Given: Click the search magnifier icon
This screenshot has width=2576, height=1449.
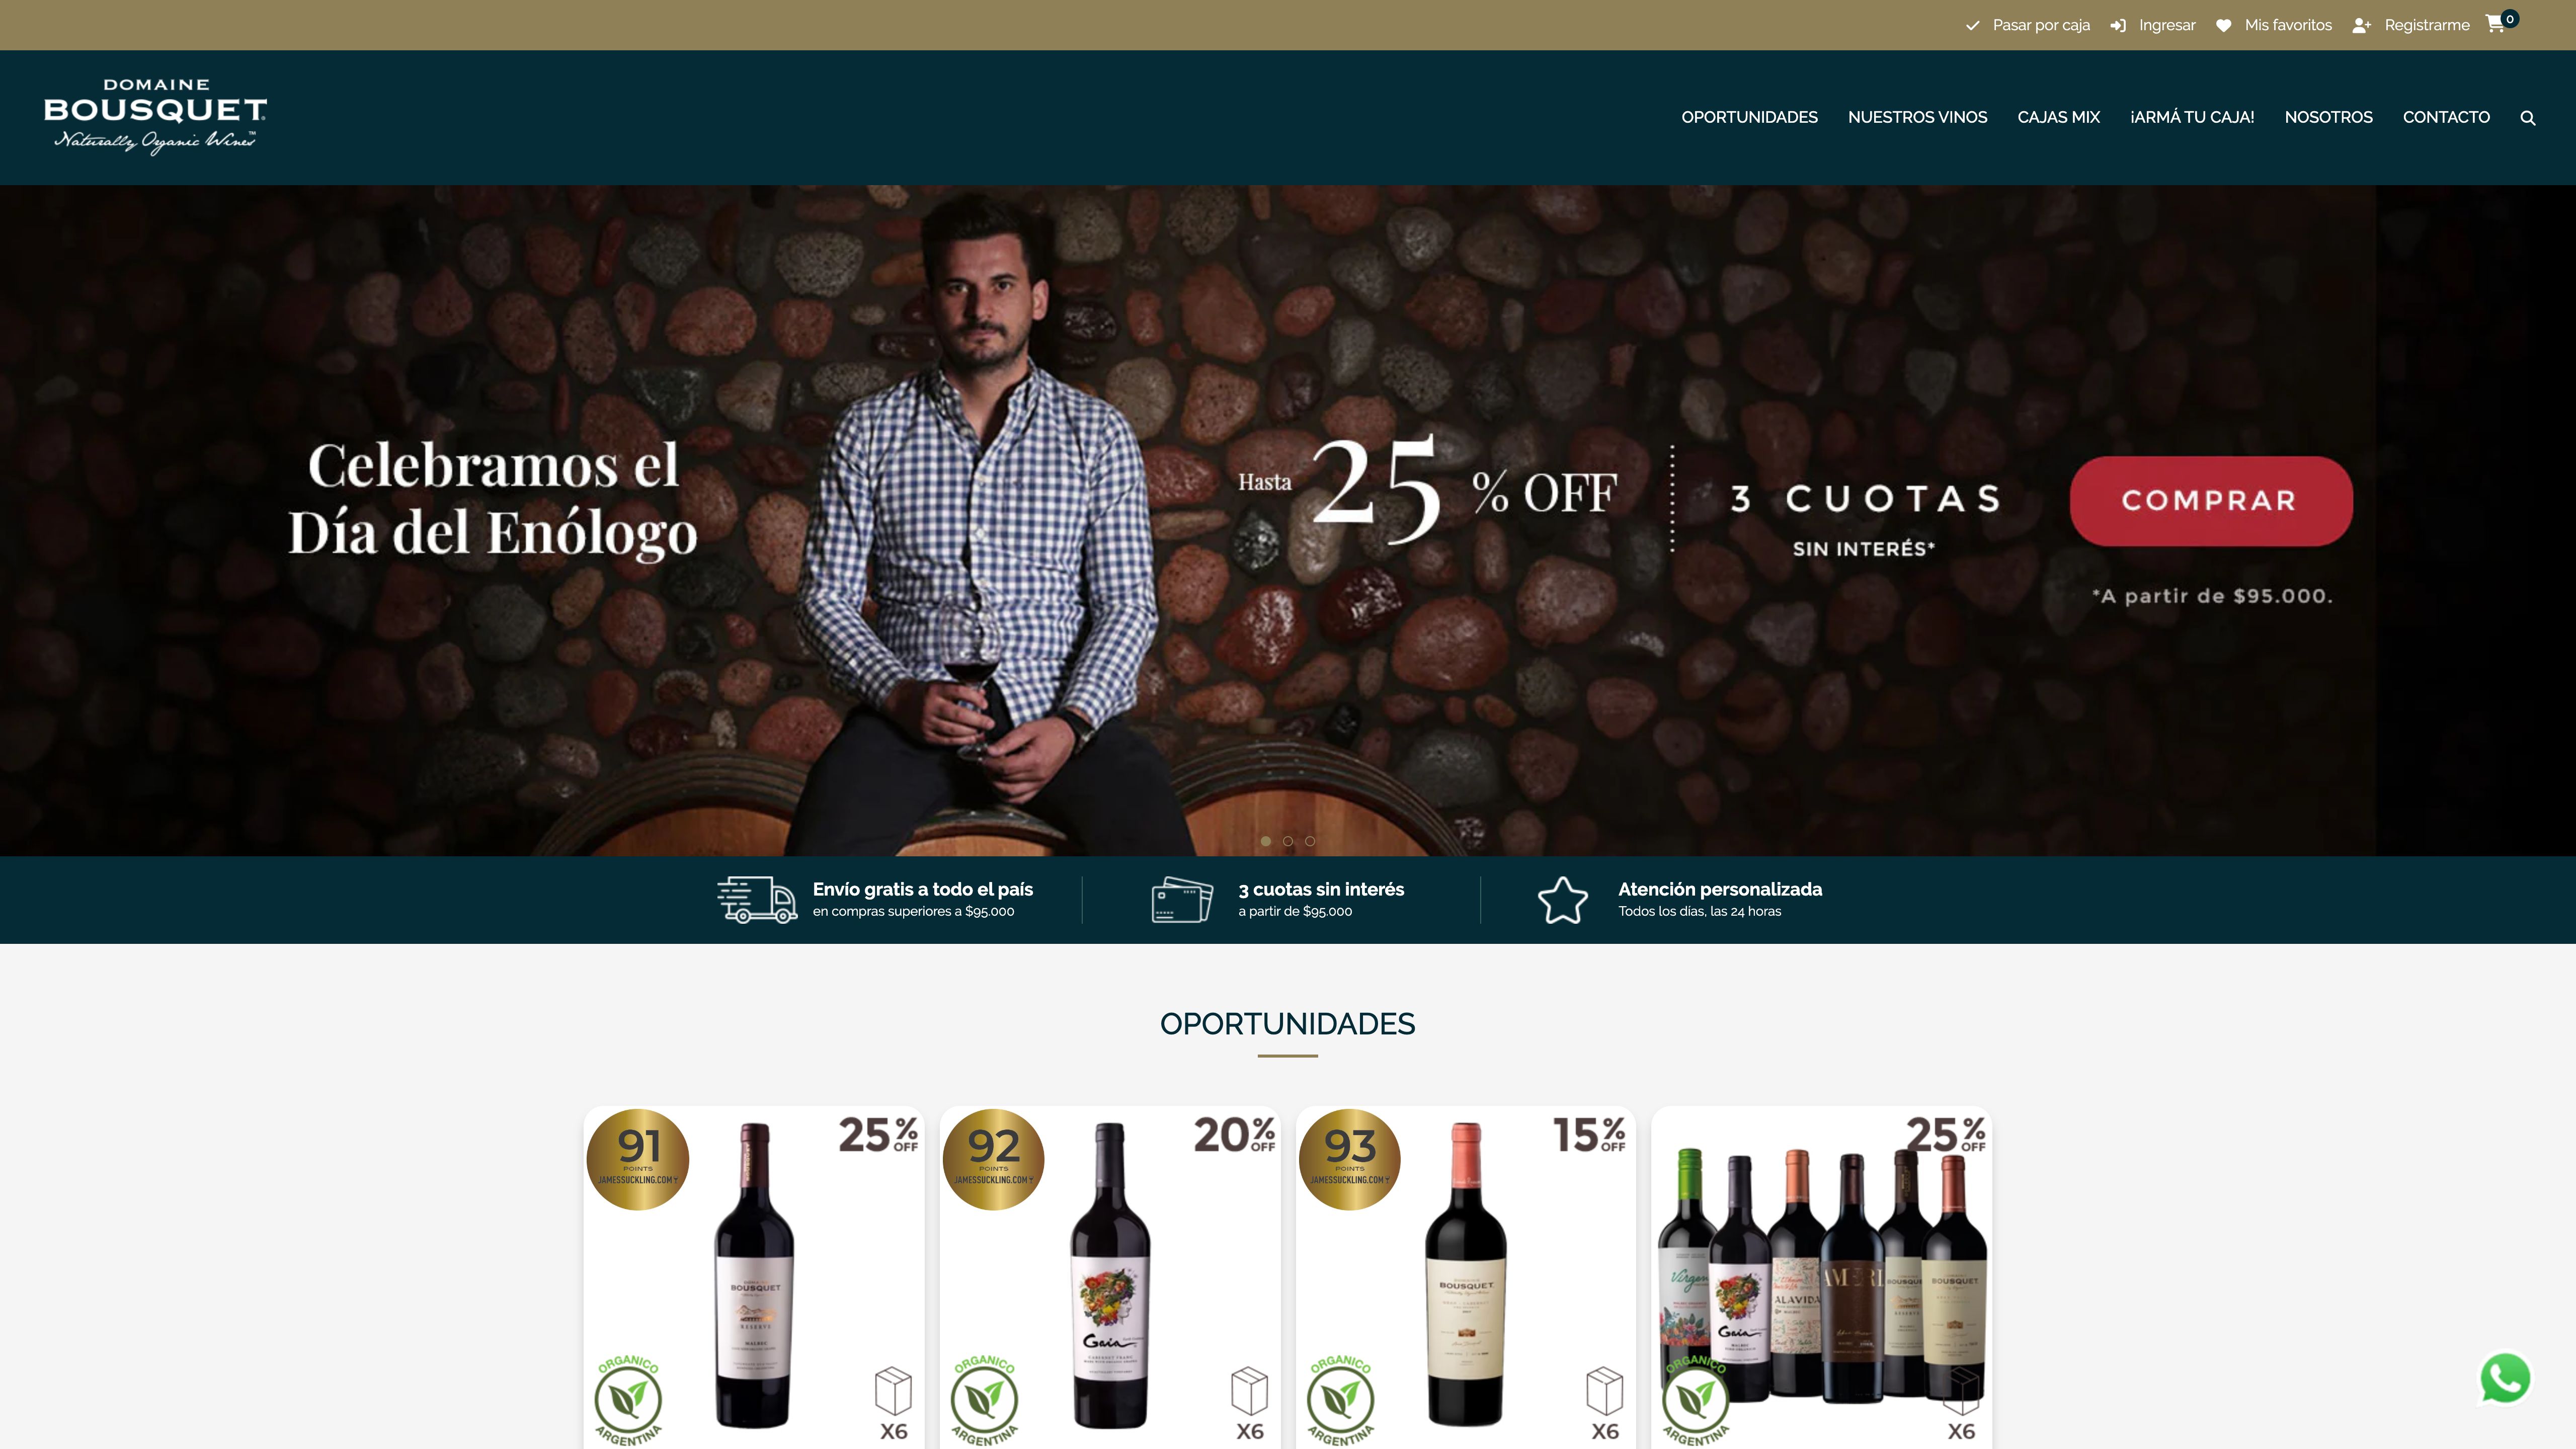Looking at the screenshot, I should click(2527, 118).
